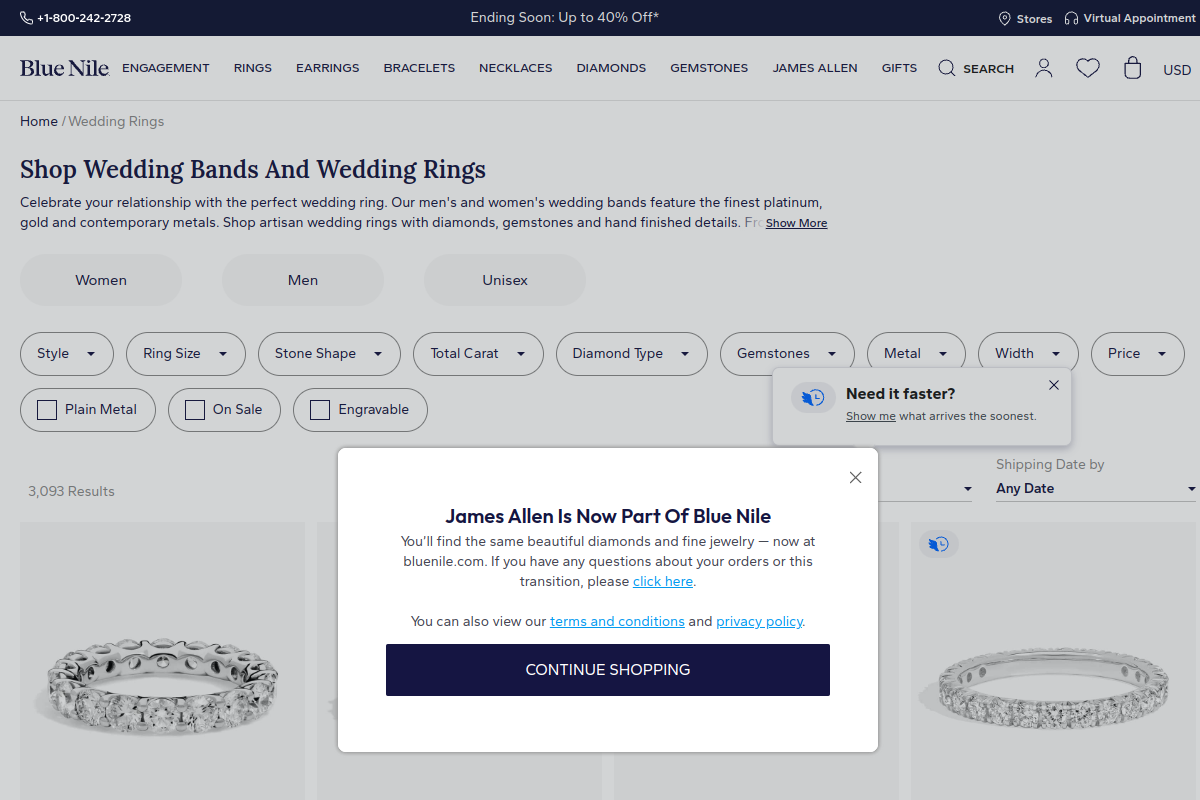Click the phone icon beside +1-800-242-2728

click(26, 18)
